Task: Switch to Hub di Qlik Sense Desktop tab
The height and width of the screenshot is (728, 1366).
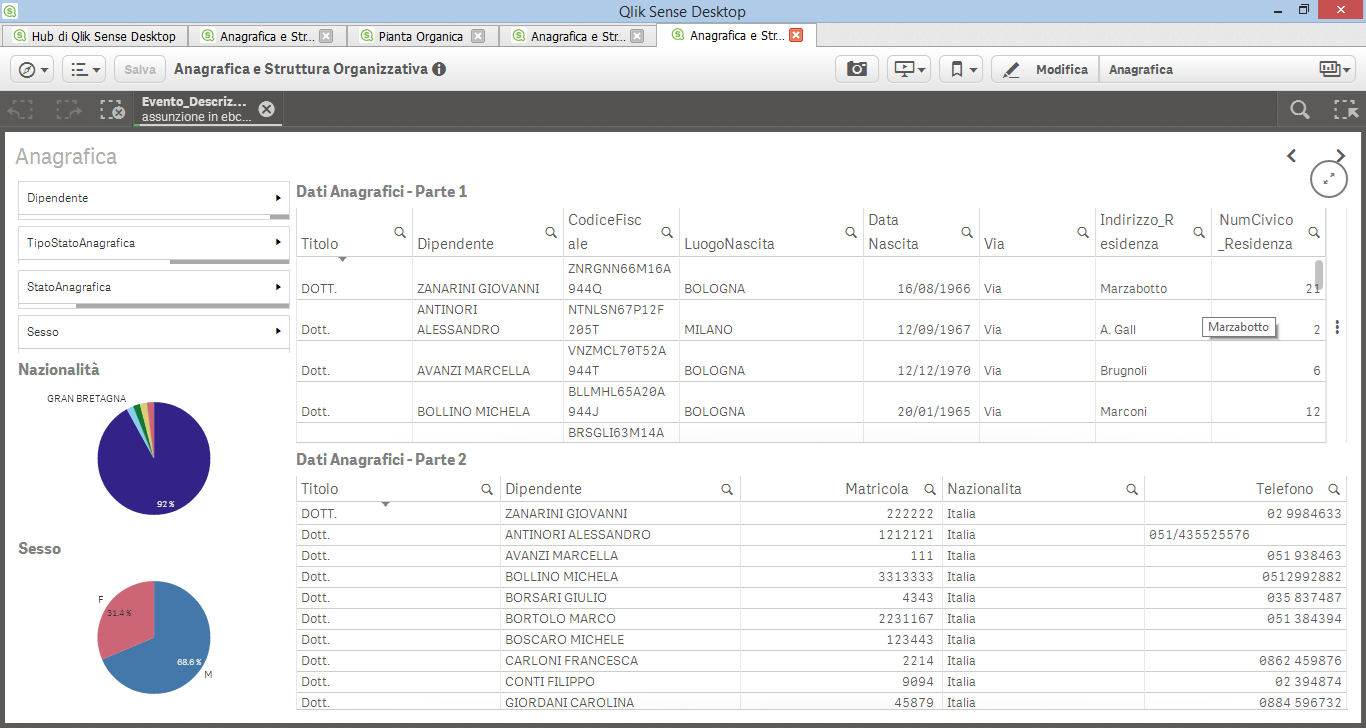Action: [95, 36]
